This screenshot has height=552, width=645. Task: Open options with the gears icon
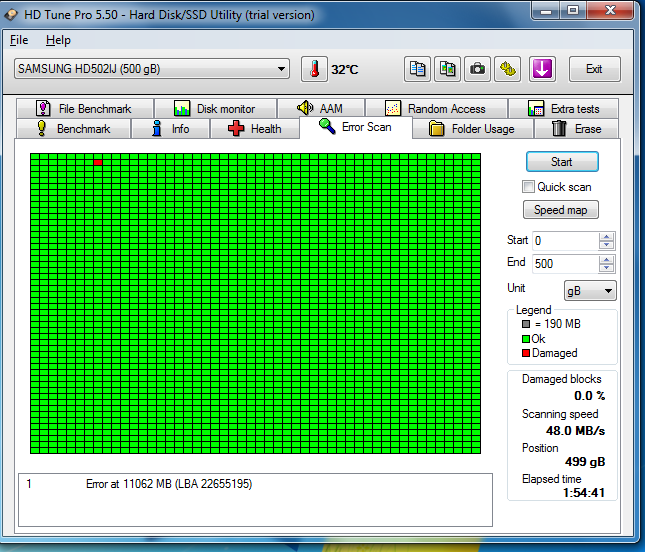(508, 69)
